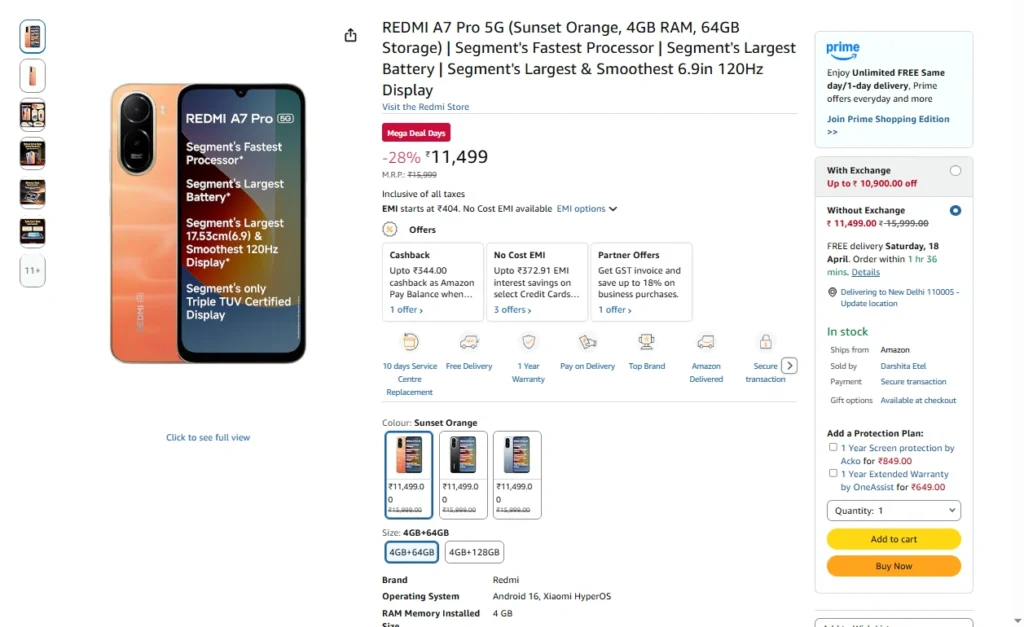The width and height of the screenshot is (1024, 627).
Task: Open the Visit the Redmi Store link
Action: point(425,106)
